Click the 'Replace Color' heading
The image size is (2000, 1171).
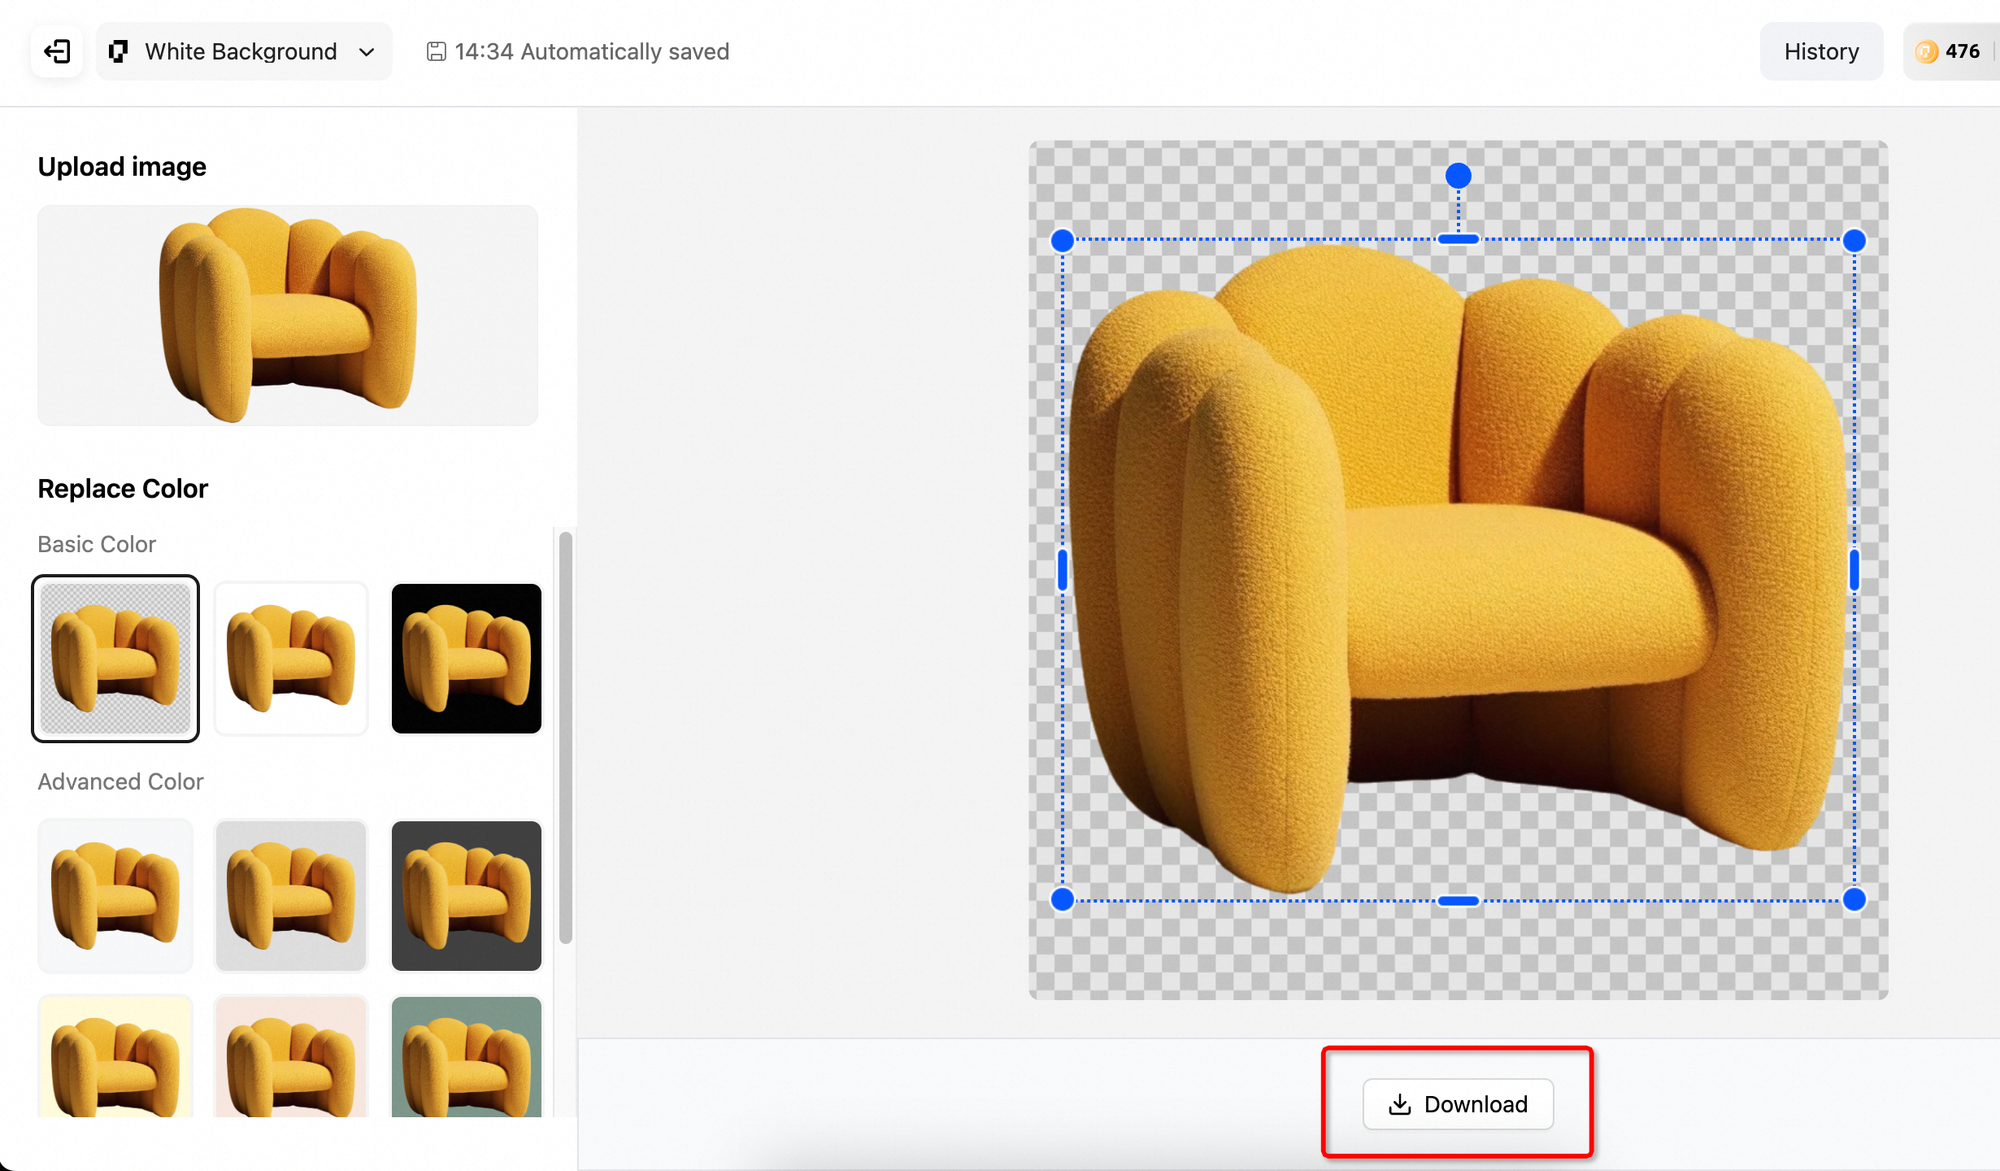123,488
